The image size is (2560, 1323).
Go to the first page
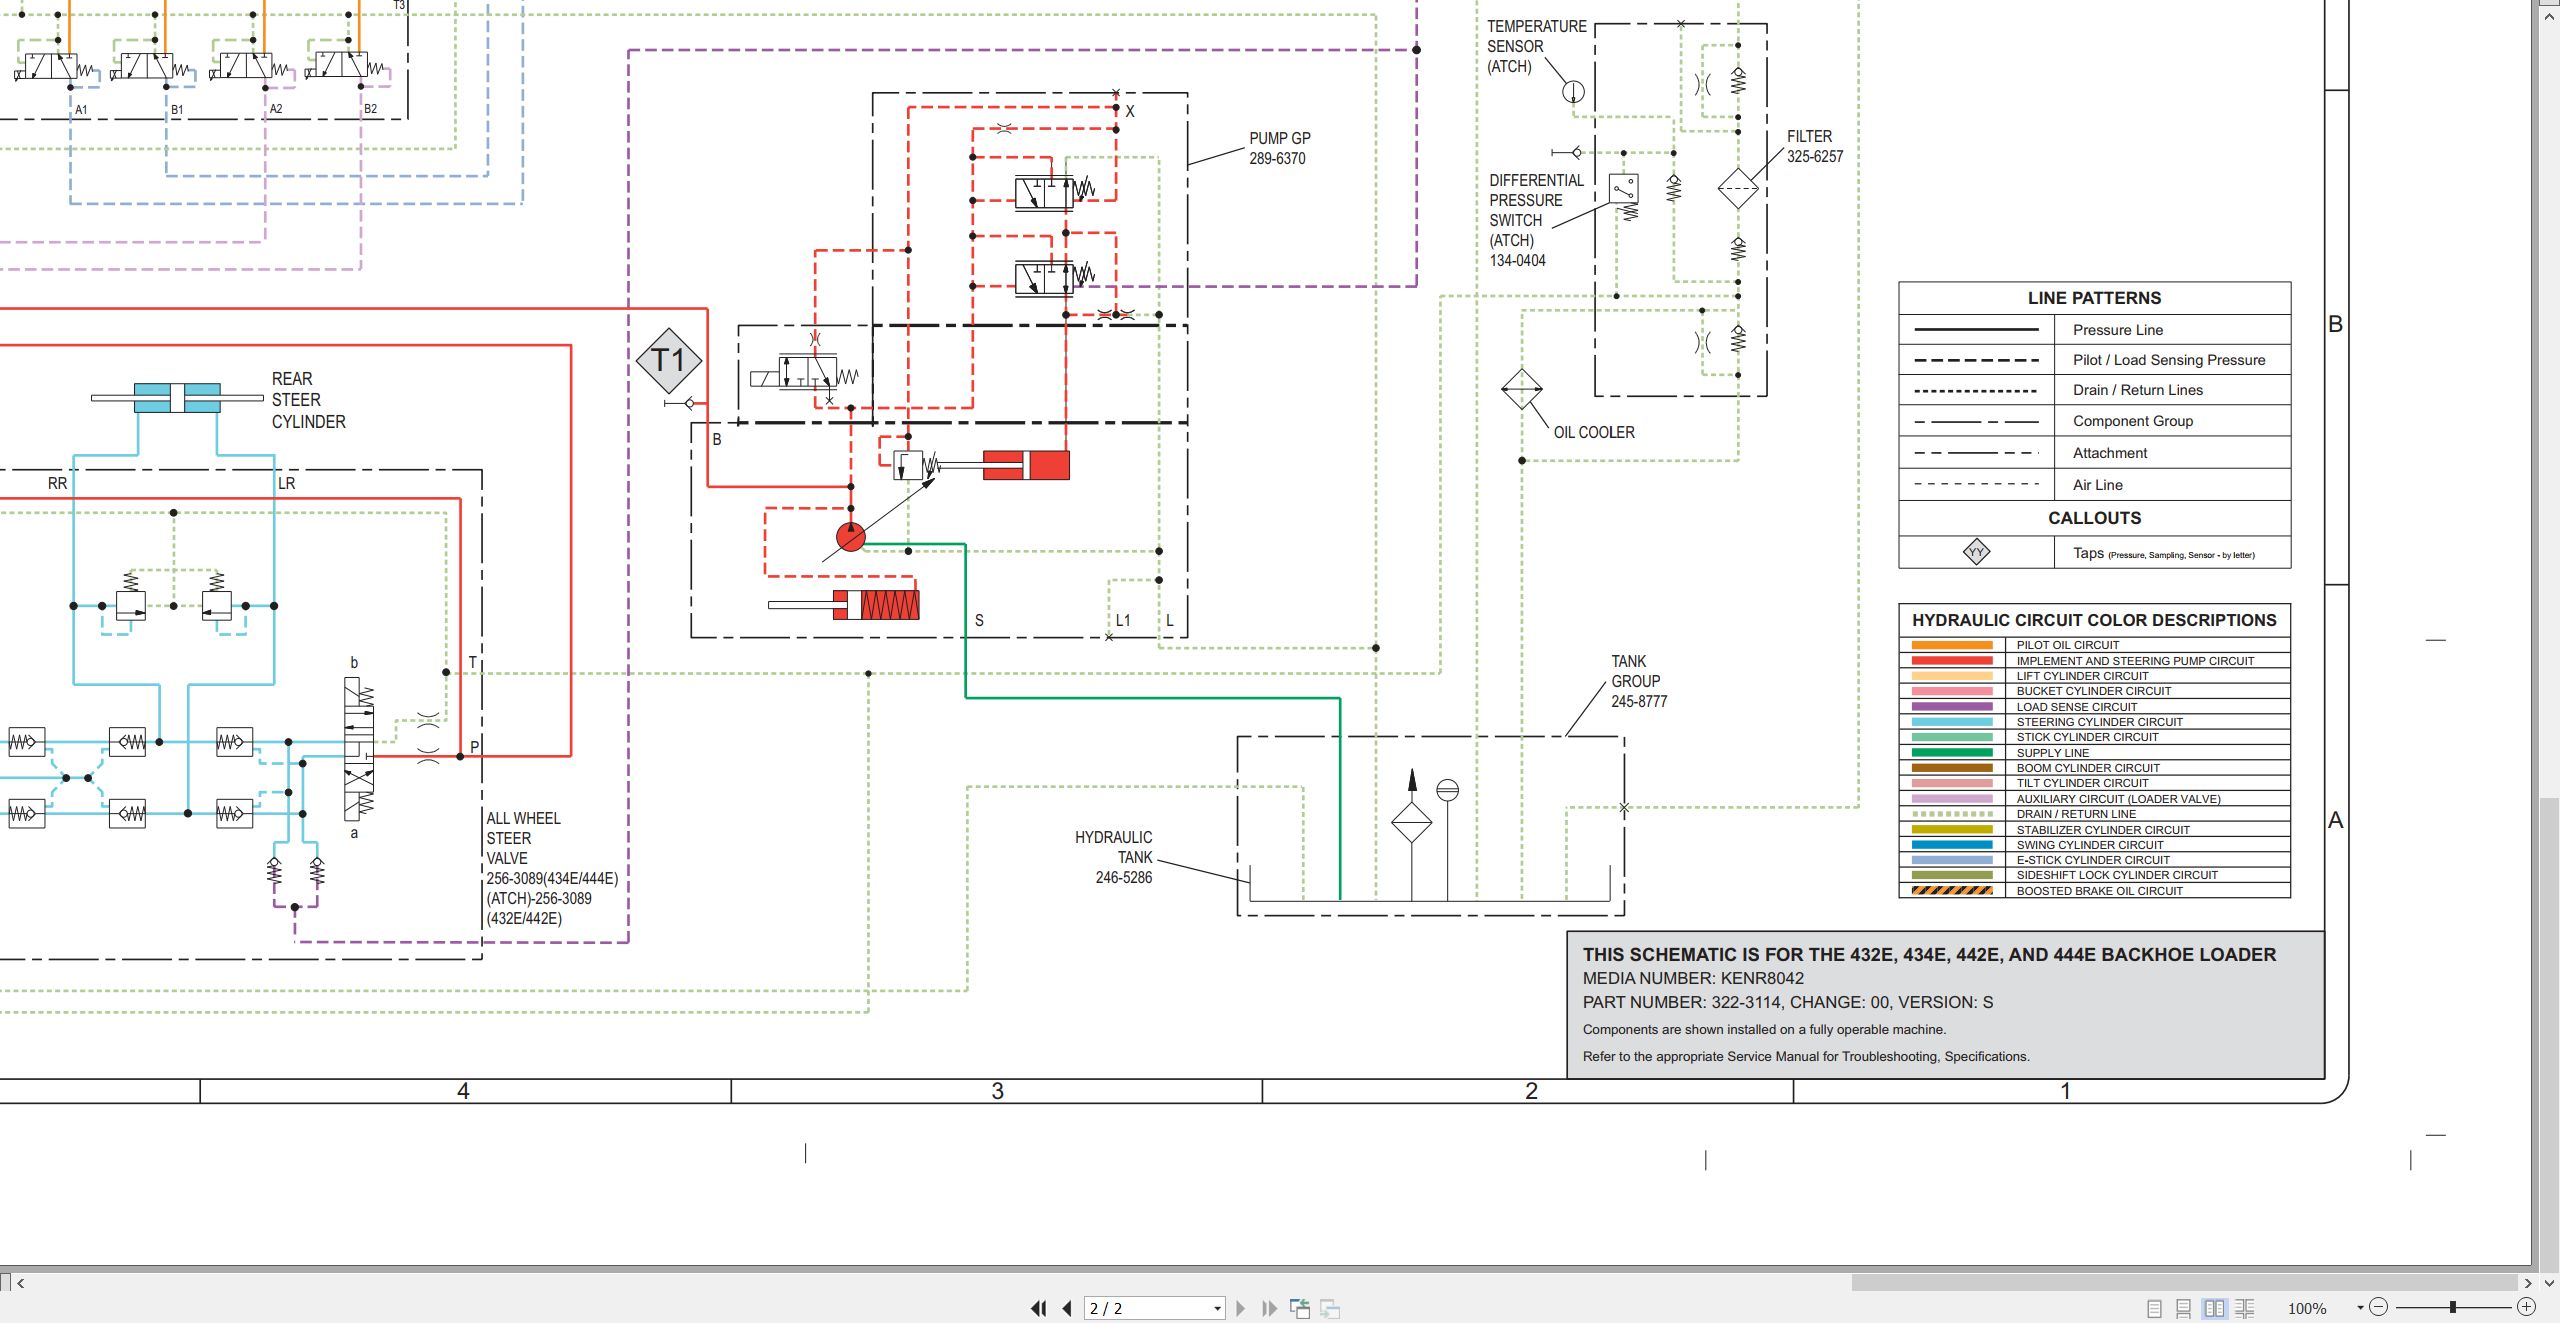[1038, 1308]
